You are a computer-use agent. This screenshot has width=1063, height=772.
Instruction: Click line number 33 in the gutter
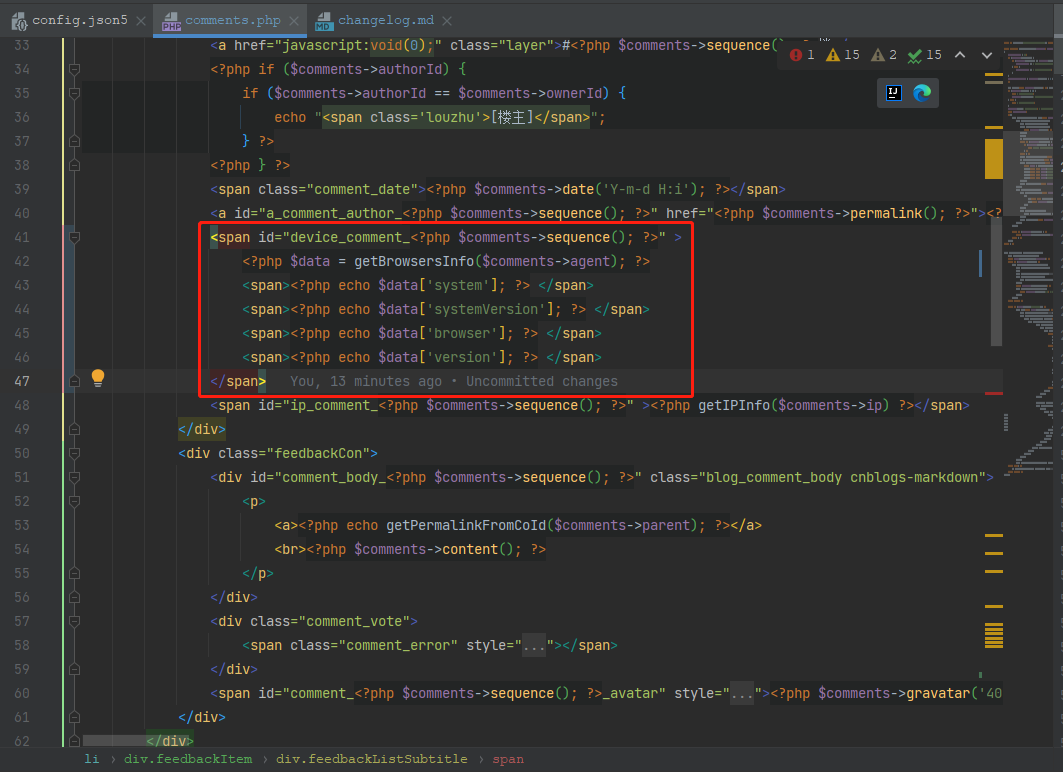pyautogui.click(x=22, y=45)
